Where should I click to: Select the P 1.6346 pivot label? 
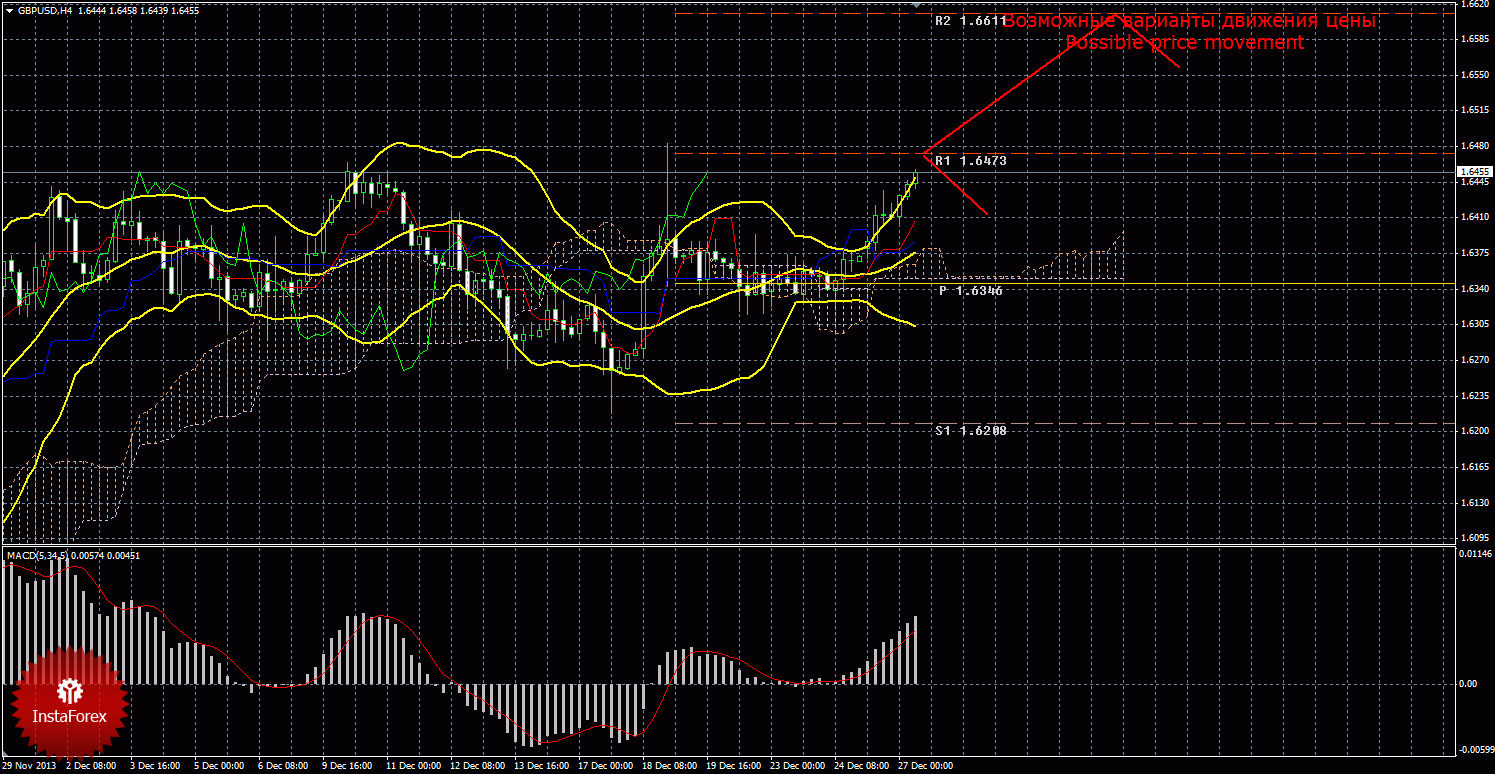970,290
